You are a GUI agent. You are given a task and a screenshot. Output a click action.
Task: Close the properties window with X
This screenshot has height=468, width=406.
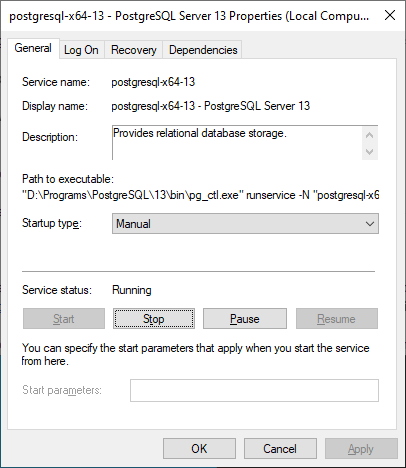pos(390,15)
